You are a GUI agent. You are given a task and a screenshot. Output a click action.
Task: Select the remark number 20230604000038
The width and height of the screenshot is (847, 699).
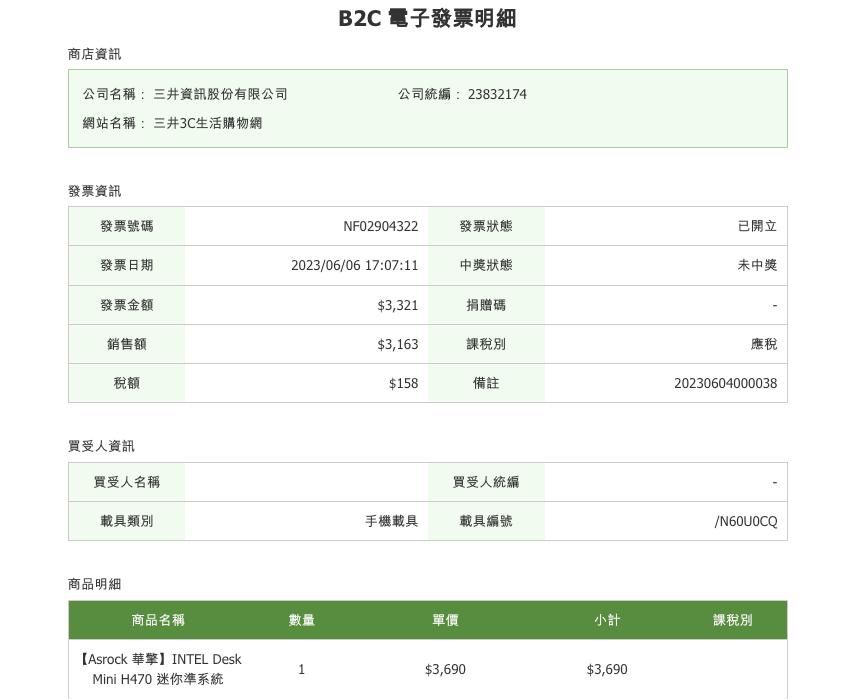click(725, 383)
